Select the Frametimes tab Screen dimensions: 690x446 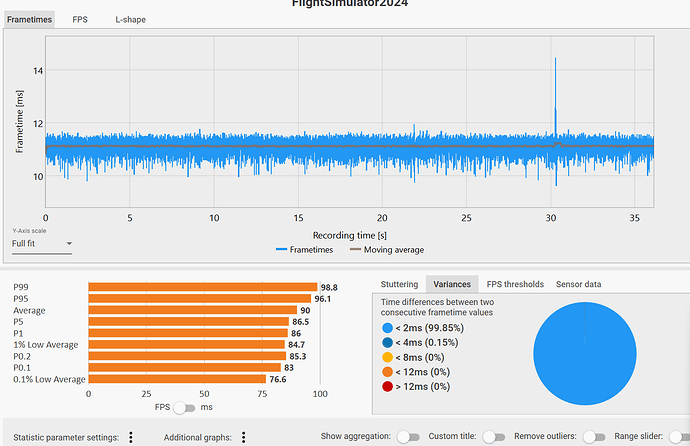pos(29,19)
